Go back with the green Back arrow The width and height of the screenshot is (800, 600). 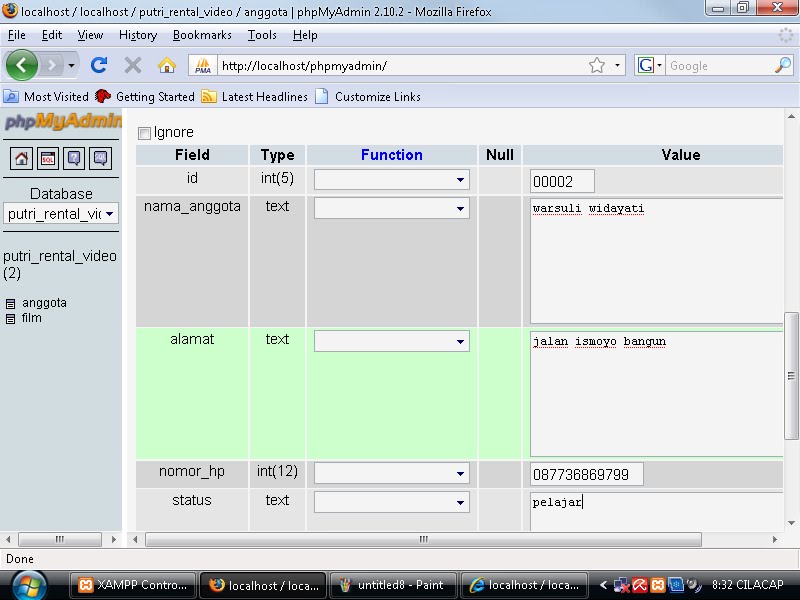point(21,65)
